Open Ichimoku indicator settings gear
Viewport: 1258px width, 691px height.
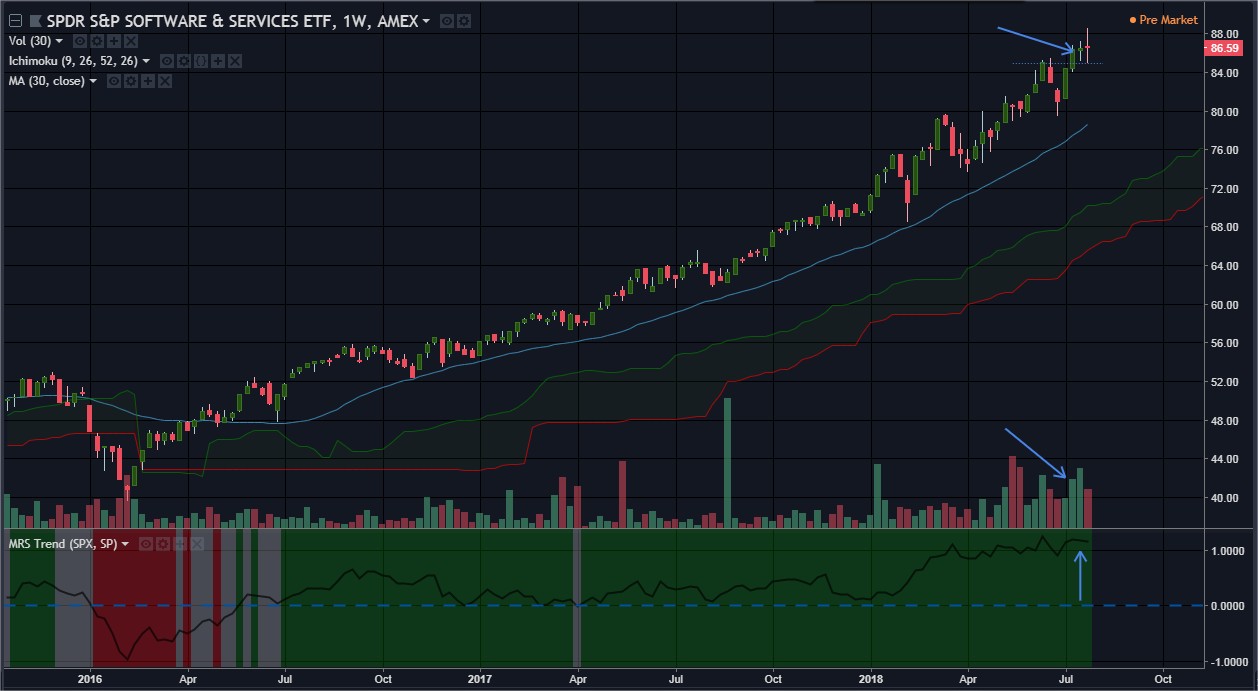coord(184,61)
